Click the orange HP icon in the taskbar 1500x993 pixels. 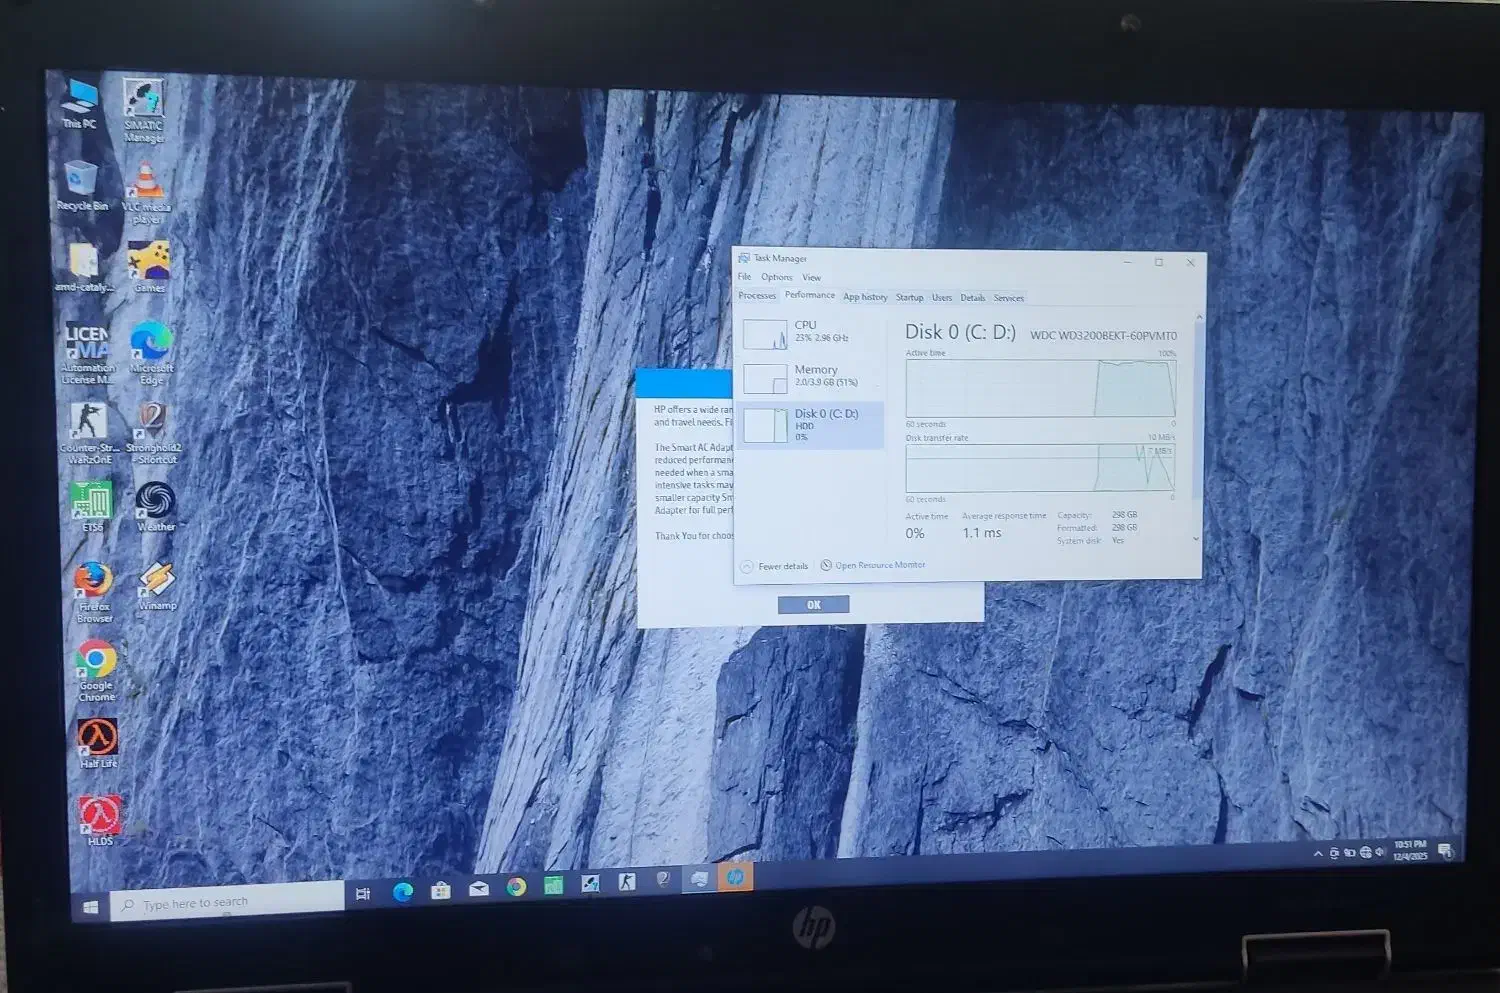click(735, 877)
